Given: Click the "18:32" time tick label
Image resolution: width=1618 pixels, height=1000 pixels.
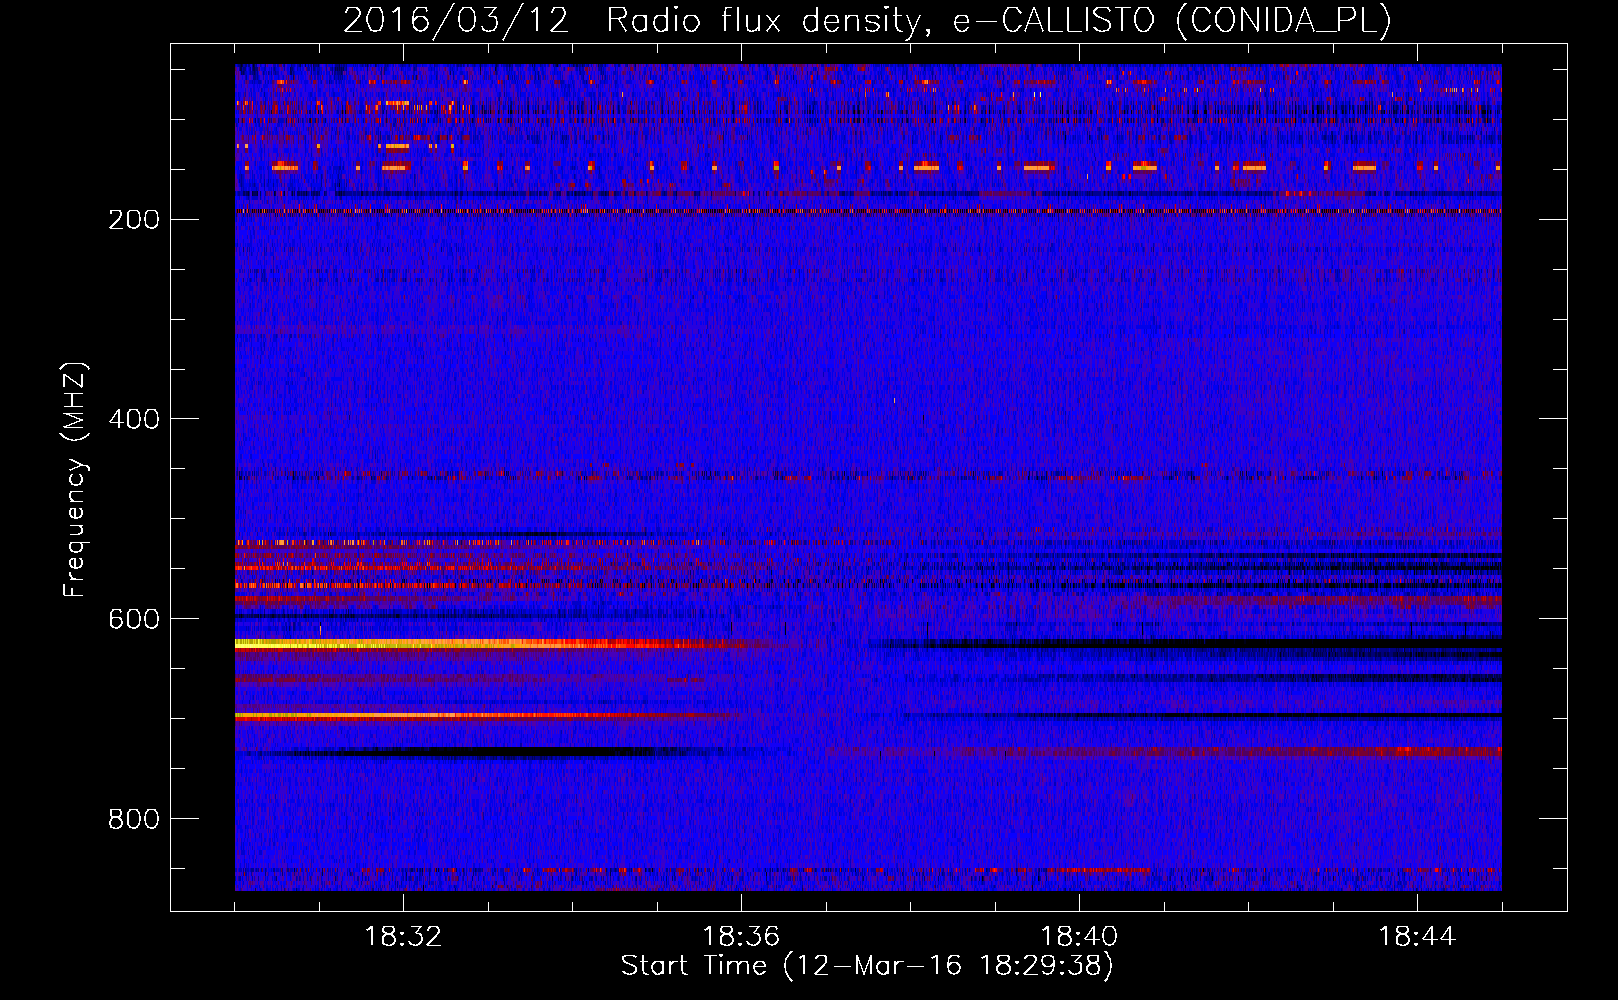Looking at the screenshot, I should click(x=403, y=937).
